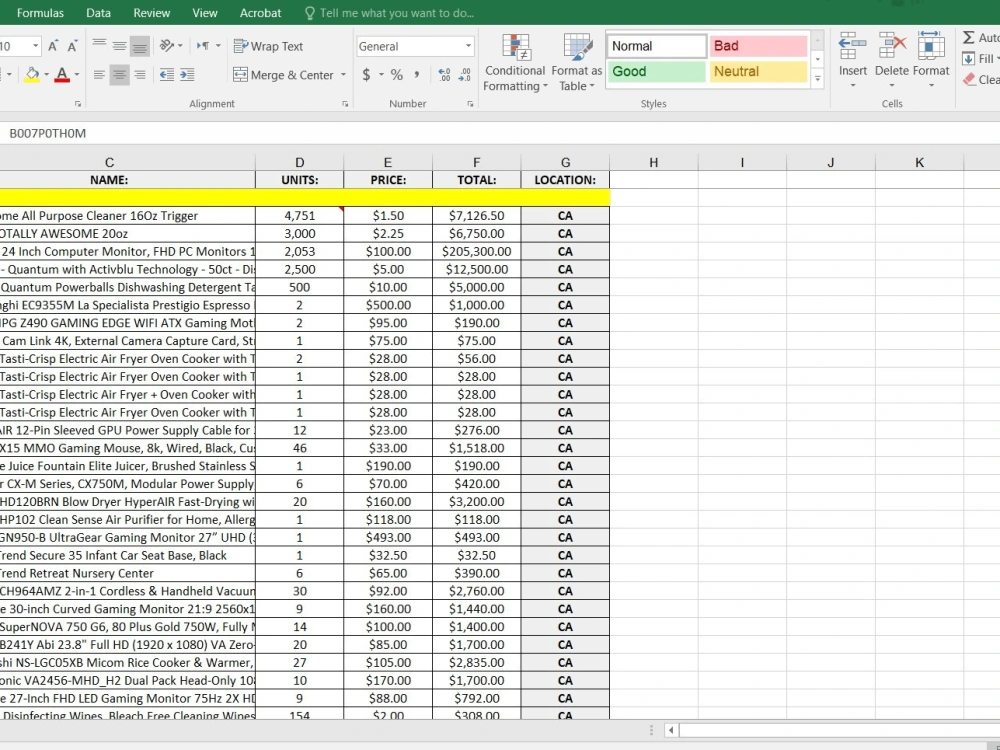The width and height of the screenshot is (1000, 750).
Task: Click the text direction icon
Action: click(203, 46)
